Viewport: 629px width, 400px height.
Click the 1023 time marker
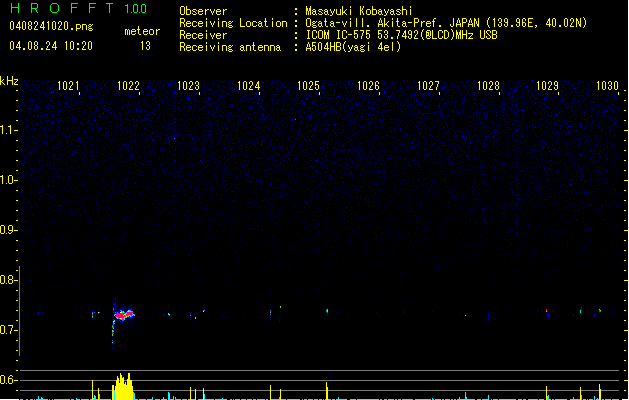coord(189,87)
